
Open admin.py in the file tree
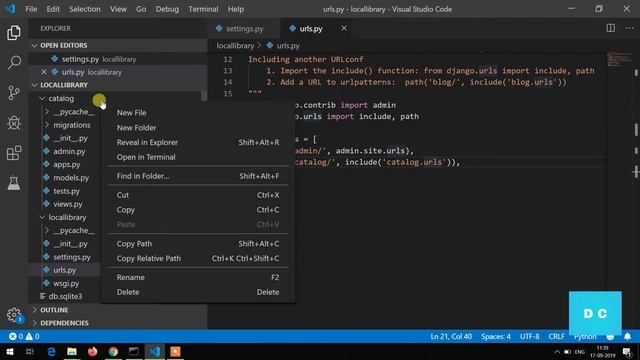click(69, 151)
